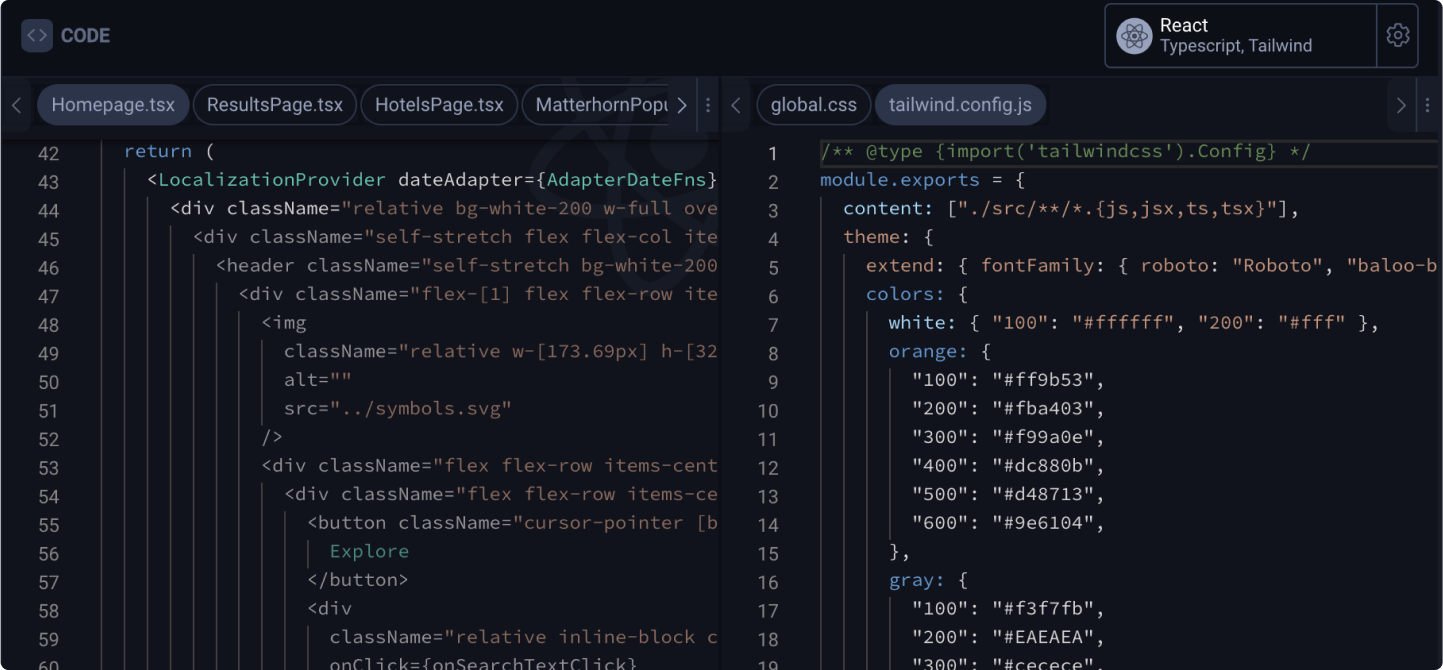Switch to the global.css tab
Image resolution: width=1443 pixels, height=670 pixels.
(x=813, y=105)
